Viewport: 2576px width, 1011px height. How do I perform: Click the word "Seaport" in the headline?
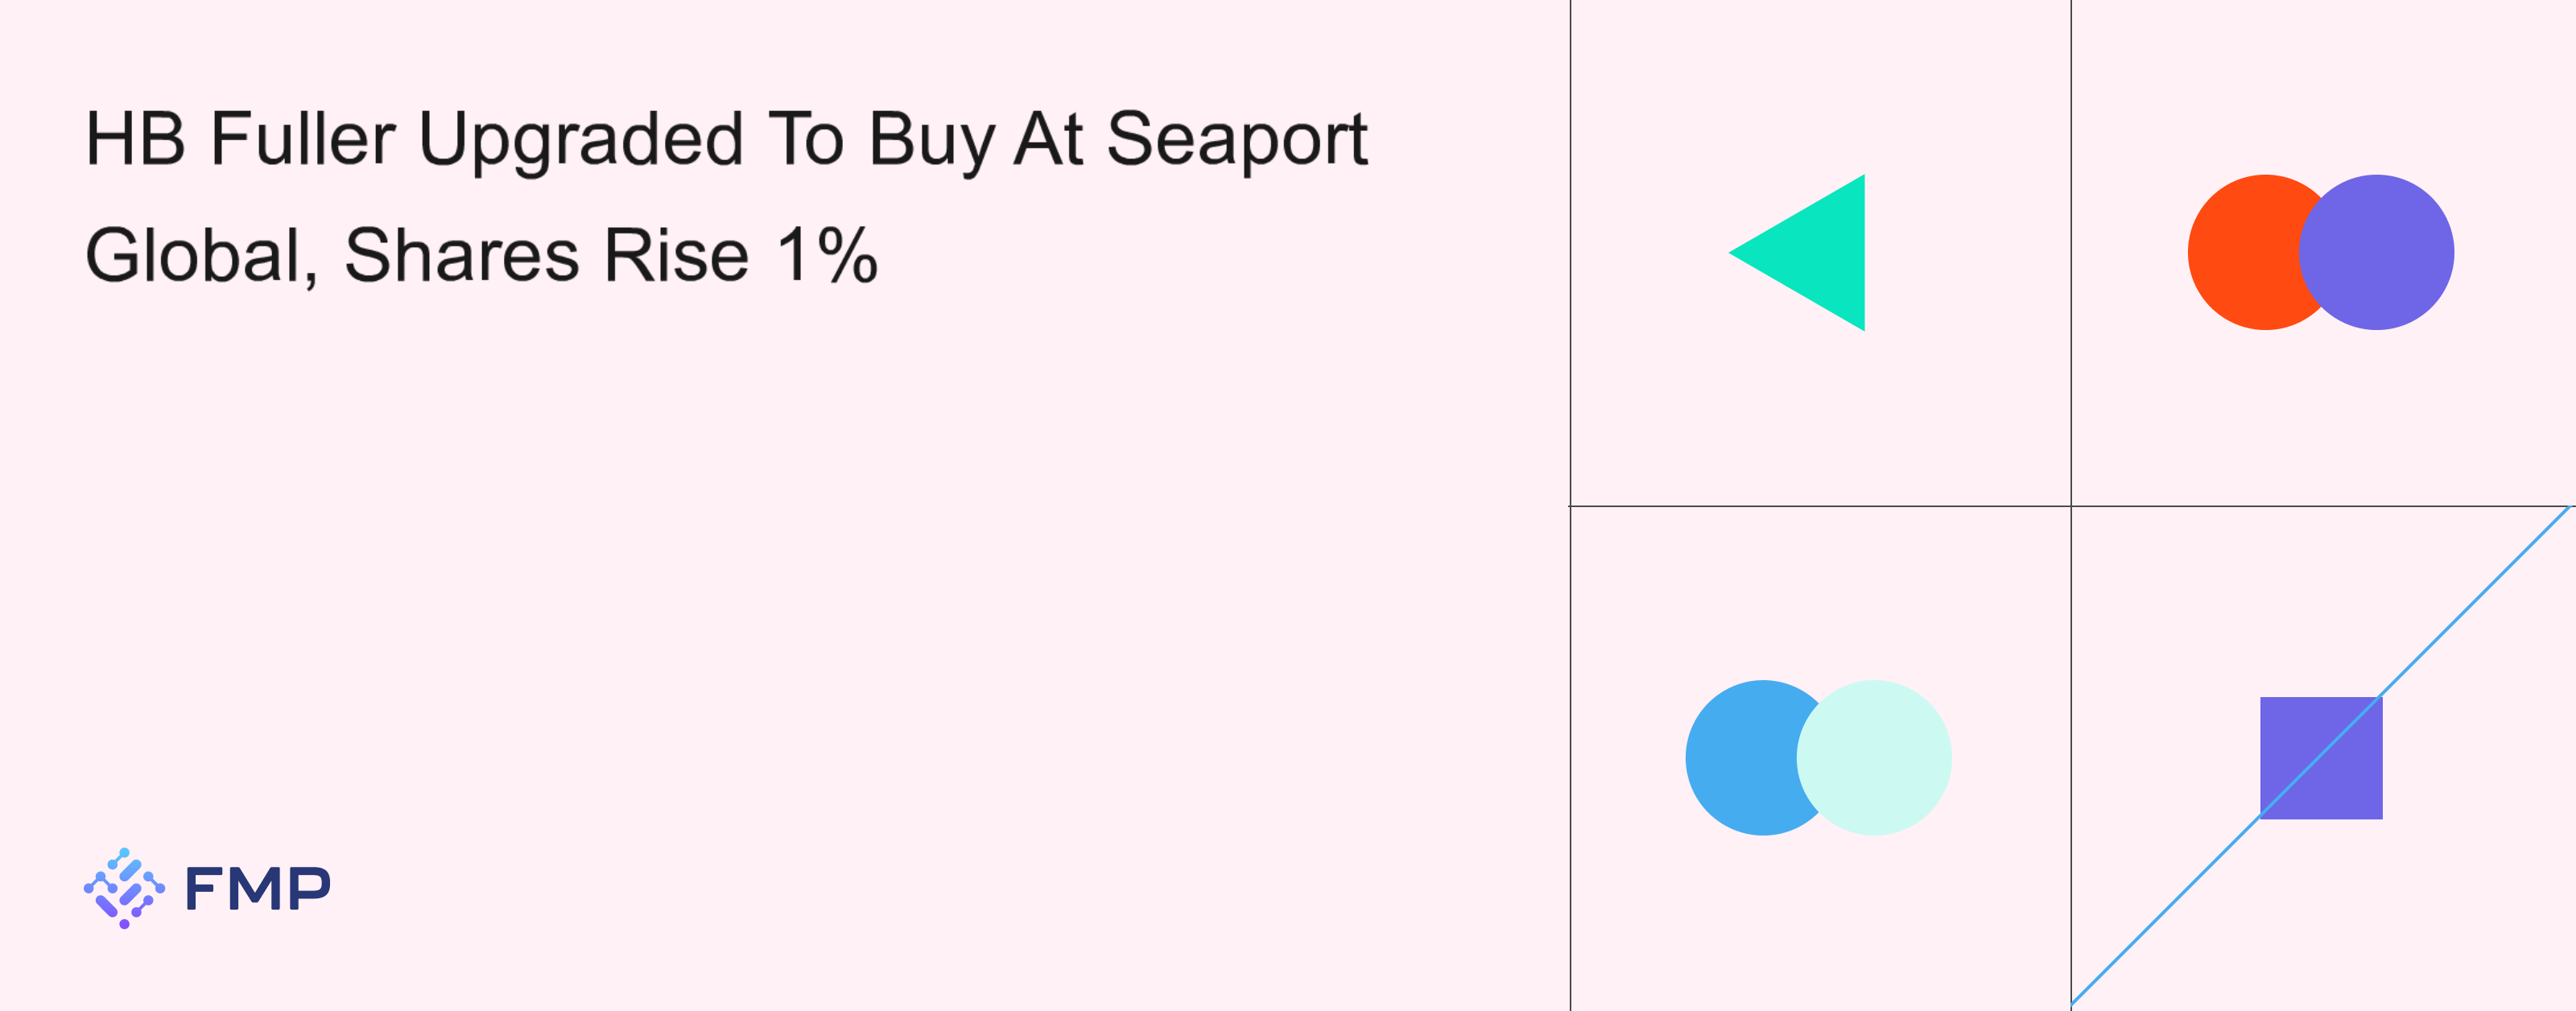[x=1237, y=140]
